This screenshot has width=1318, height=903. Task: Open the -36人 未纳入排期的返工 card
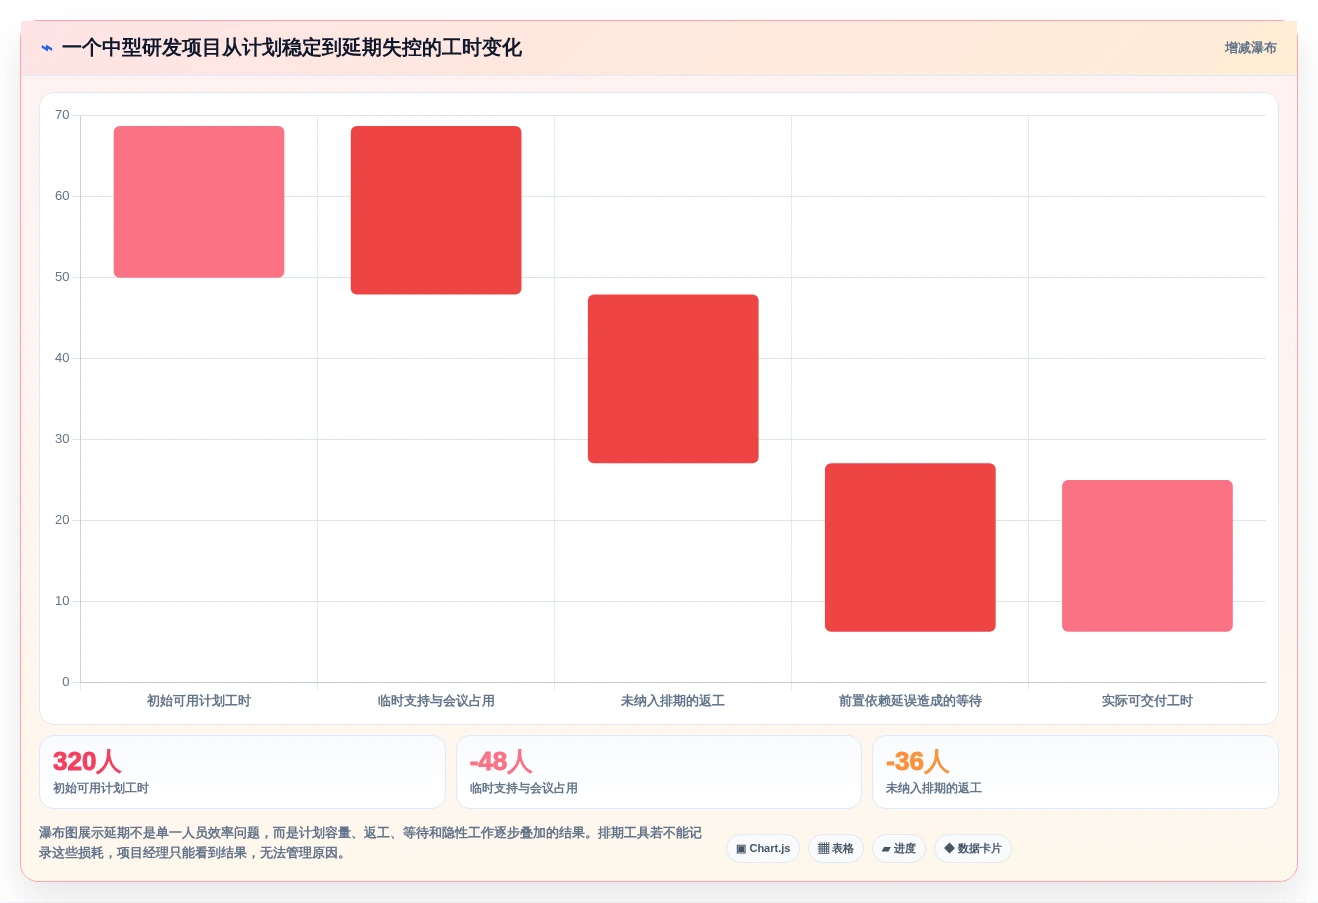(1075, 772)
